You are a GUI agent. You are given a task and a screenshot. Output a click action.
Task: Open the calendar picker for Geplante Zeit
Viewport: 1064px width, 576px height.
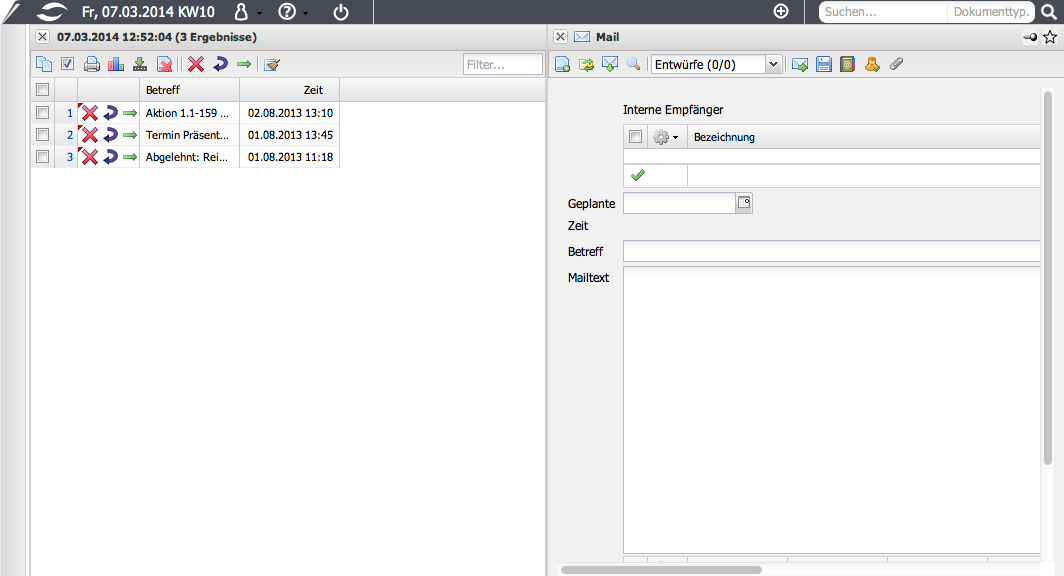click(744, 203)
